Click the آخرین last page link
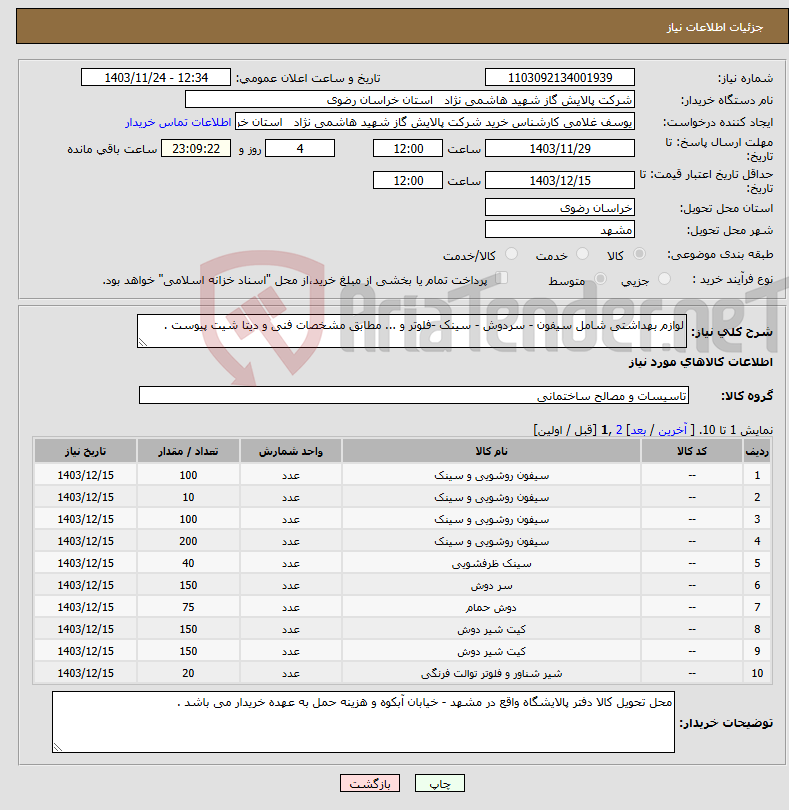 [x=672, y=430]
